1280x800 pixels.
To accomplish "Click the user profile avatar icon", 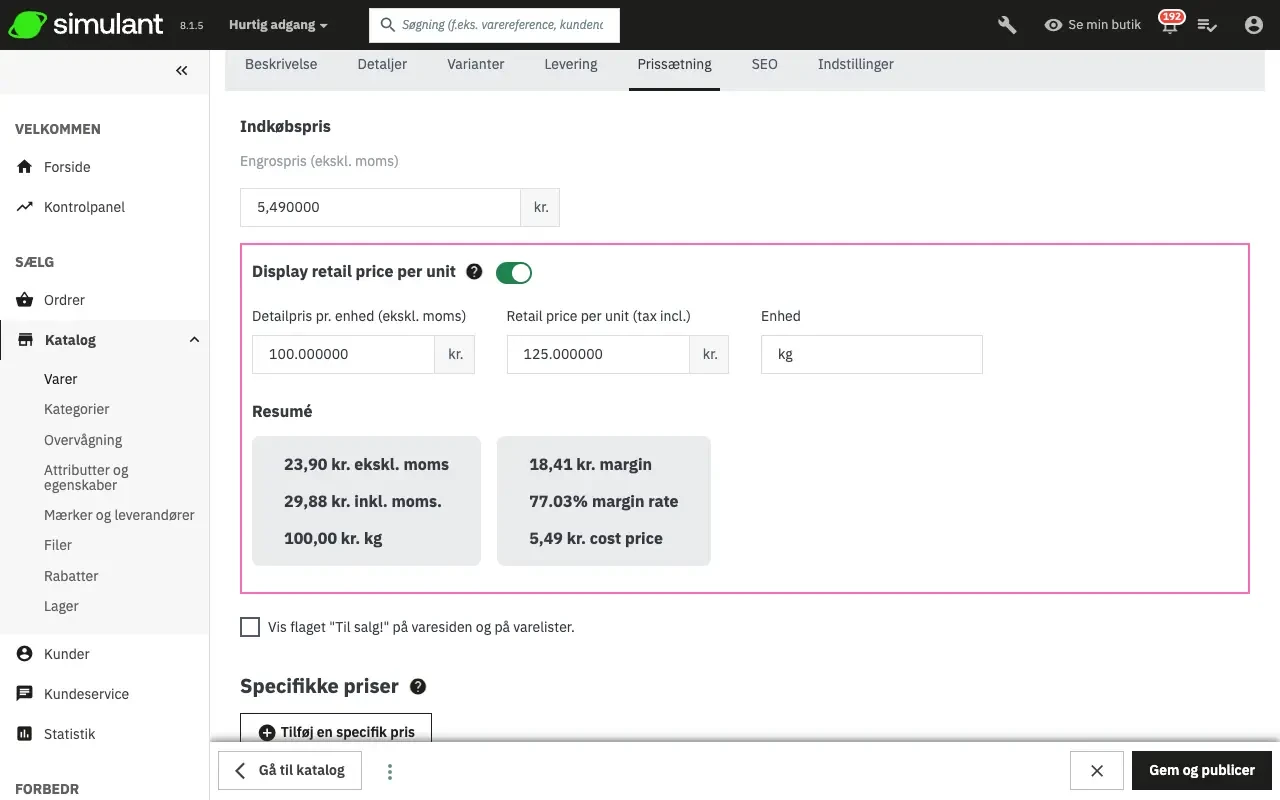I will pyautogui.click(x=1253, y=25).
